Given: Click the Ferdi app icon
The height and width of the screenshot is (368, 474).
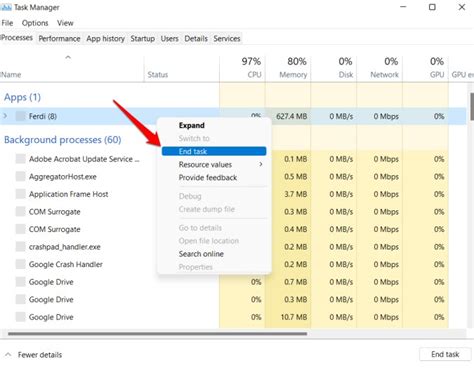Looking at the screenshot, I should click(21, 116).
